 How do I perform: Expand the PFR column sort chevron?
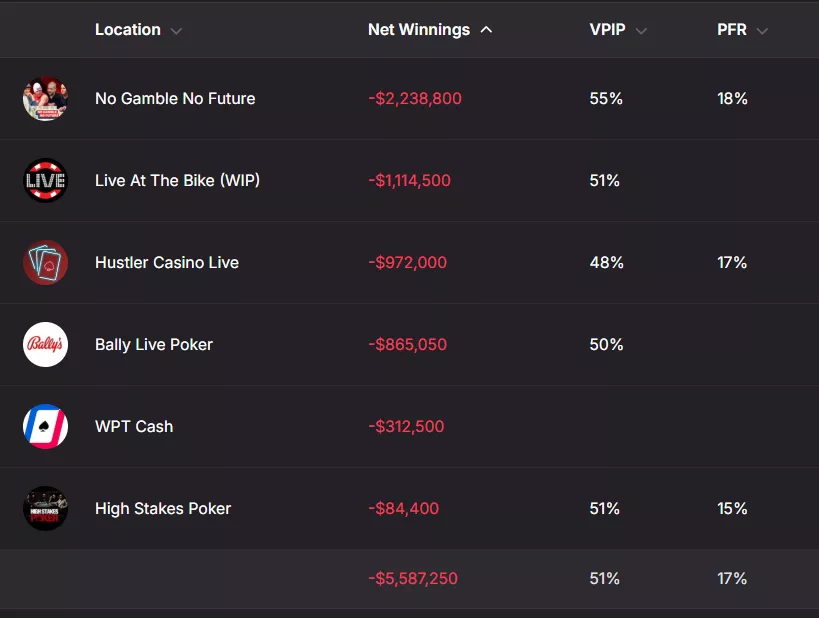tap(763, 31)
